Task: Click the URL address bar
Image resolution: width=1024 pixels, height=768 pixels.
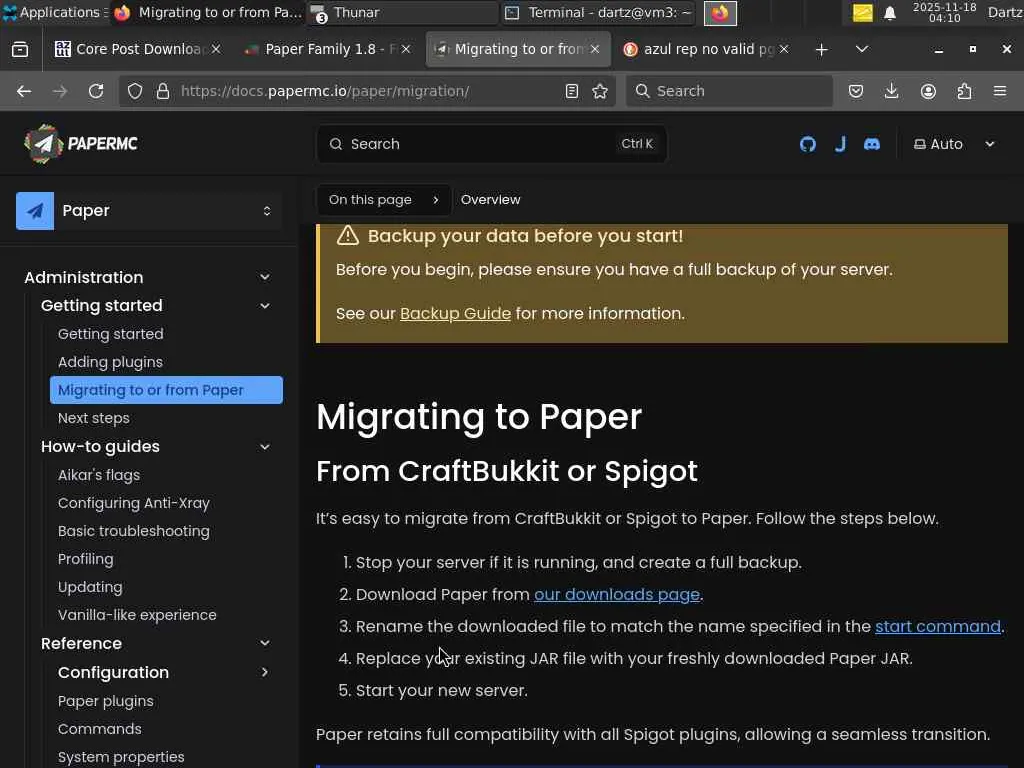Action: point(366,91)
